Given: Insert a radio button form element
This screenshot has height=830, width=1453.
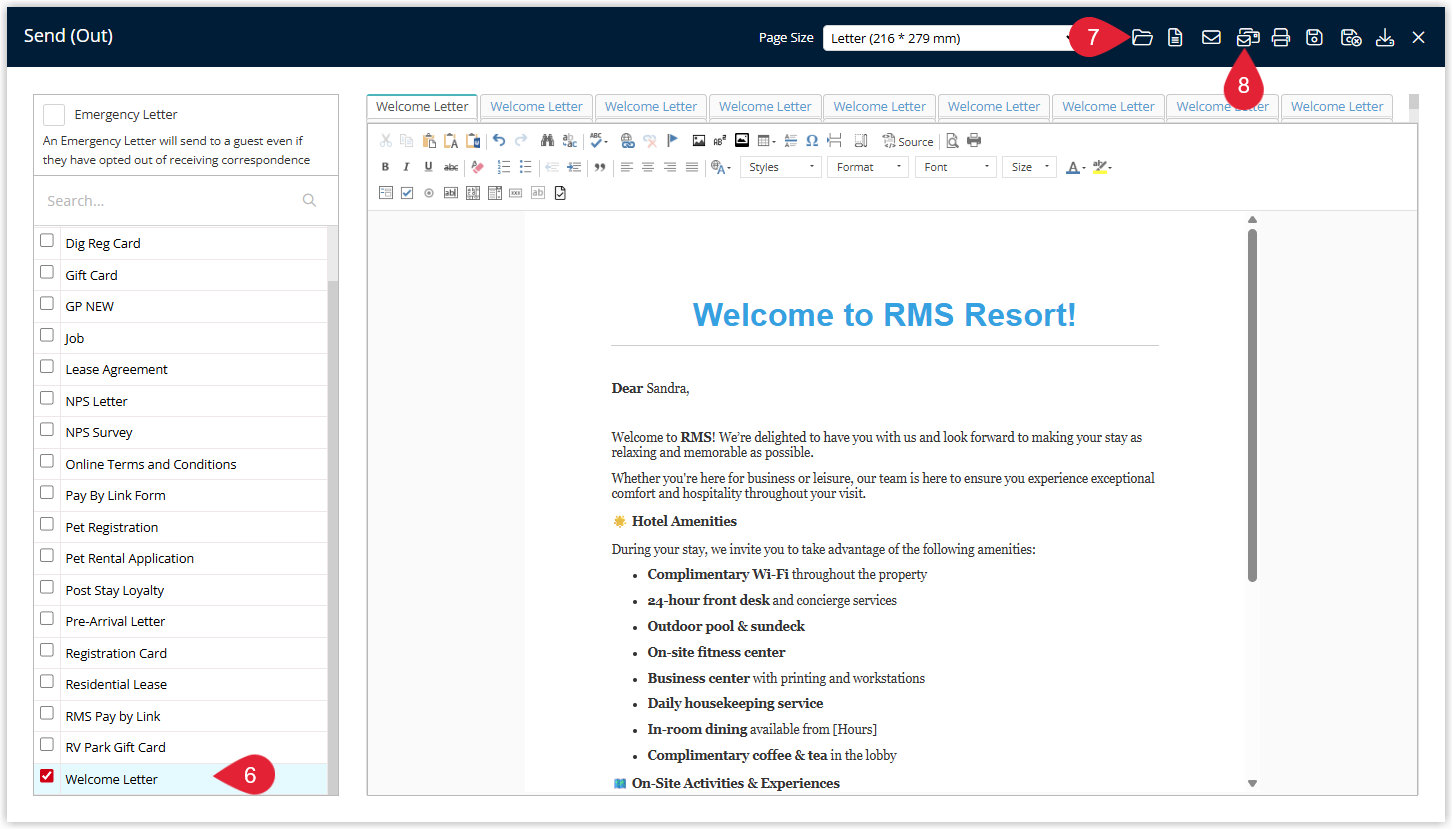Looking at the screenshot, I should click(x=429, y=193).
